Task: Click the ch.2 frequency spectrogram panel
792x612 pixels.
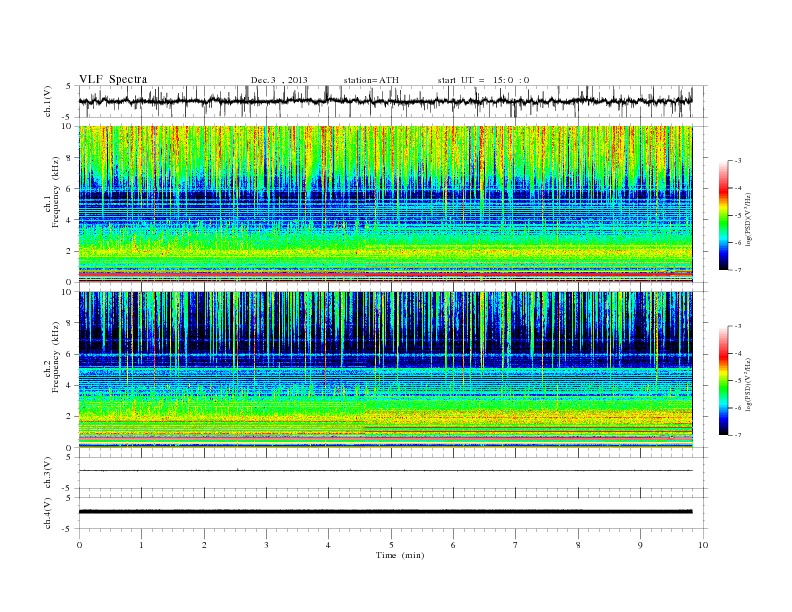Action: (386, 370)
